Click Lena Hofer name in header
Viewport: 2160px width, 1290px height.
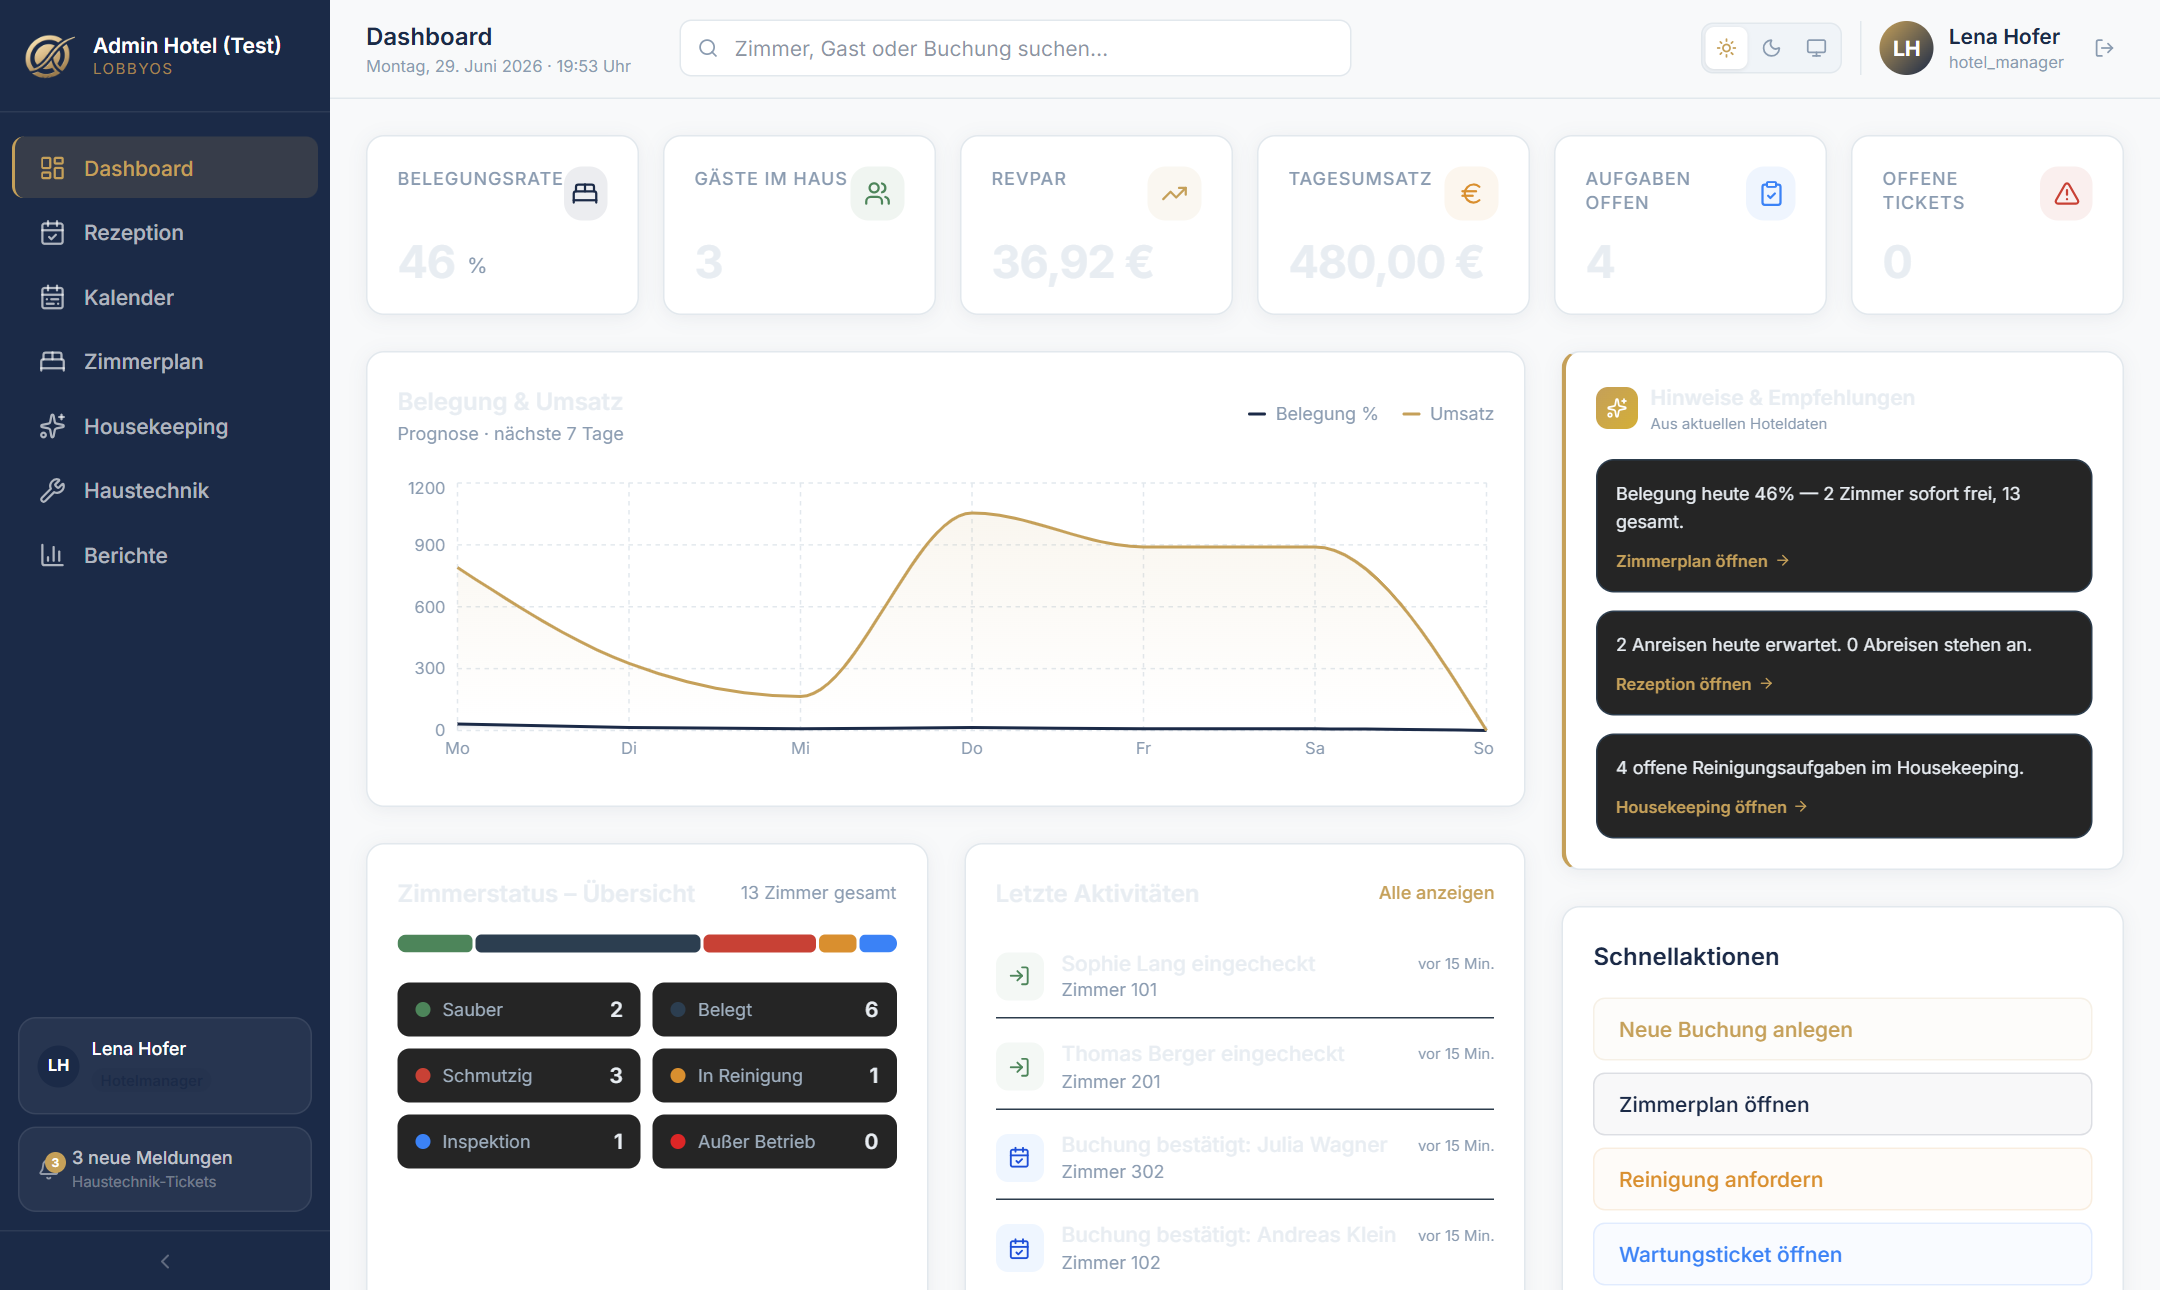point(2004,37)
